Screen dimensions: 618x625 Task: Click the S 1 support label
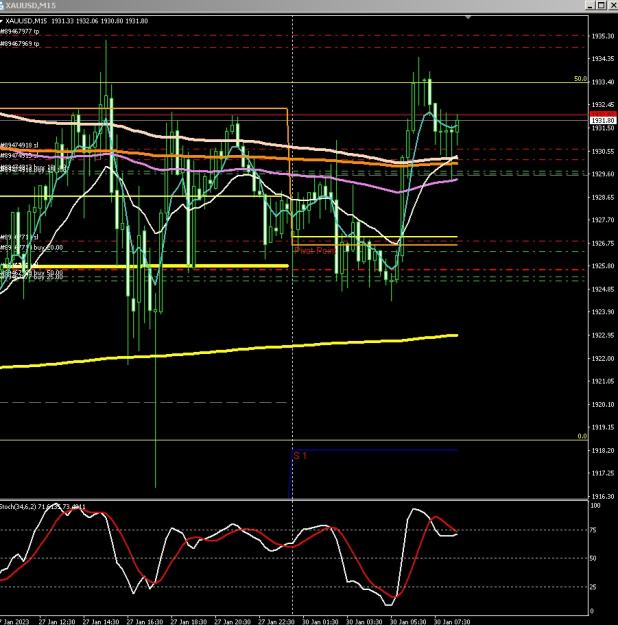pos(300,456)
